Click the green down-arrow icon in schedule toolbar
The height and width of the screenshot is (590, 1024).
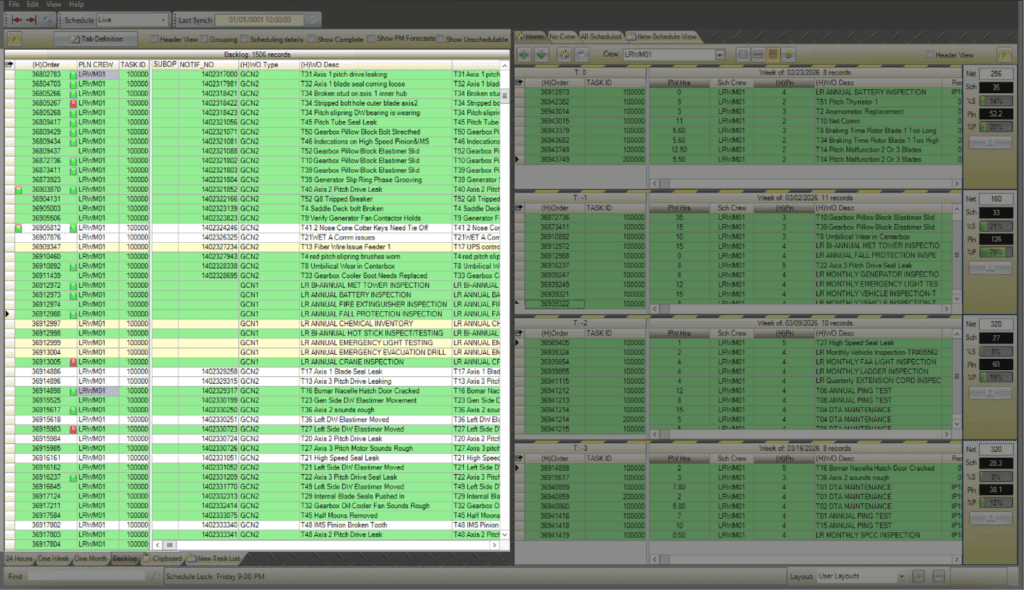coord(543,53)
